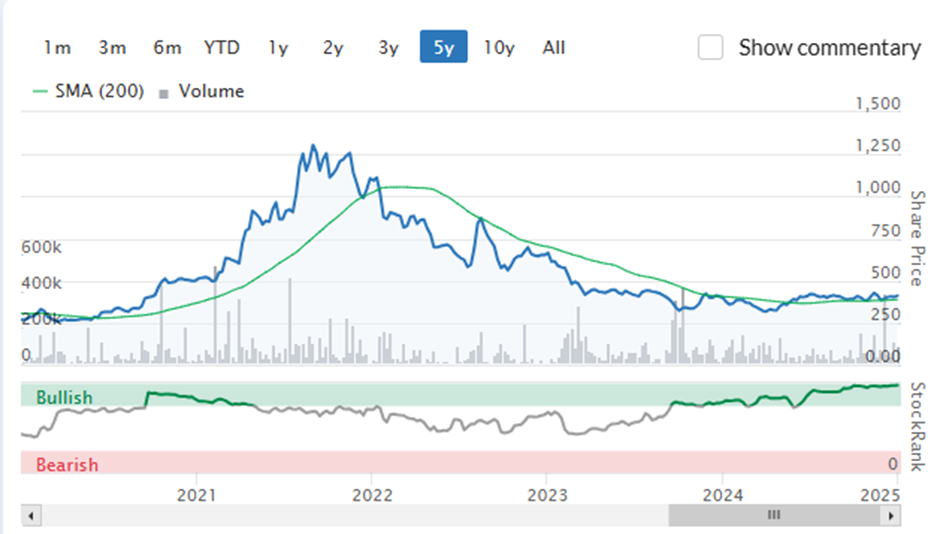This screenshot has height=534, width=940.
Task: Click the 2024 axis label
Action: click(723, 495)
